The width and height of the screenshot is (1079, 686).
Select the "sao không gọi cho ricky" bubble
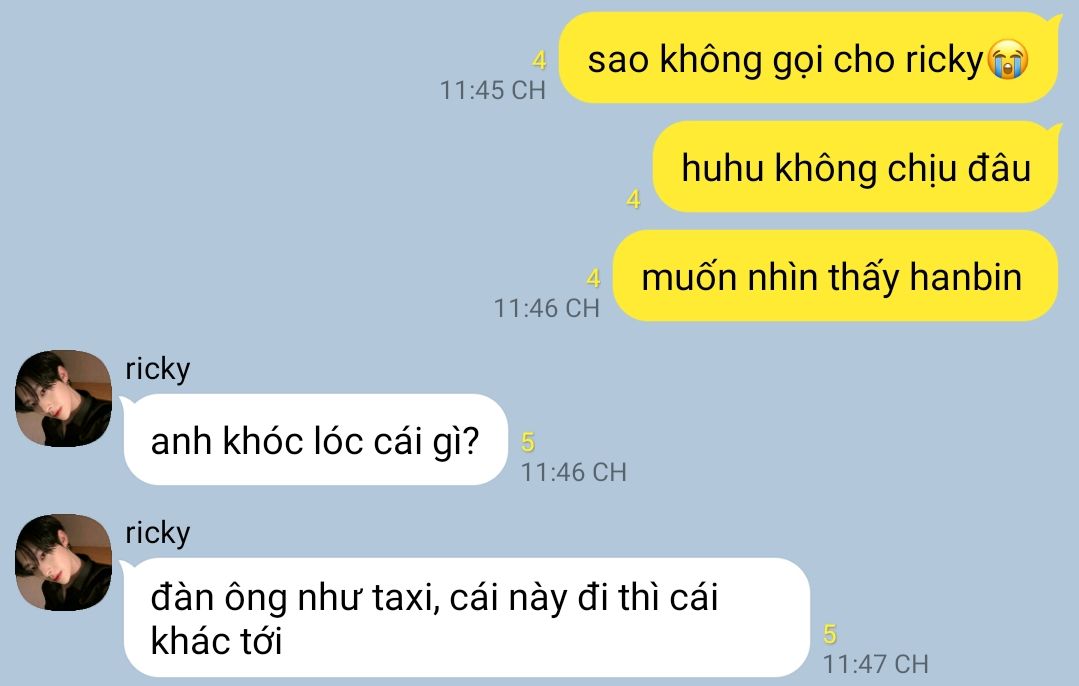click(809, 58)
